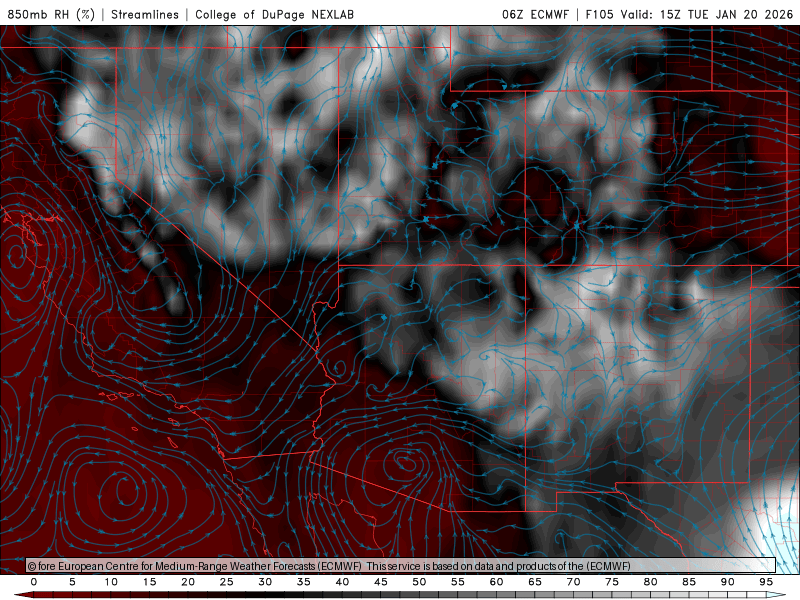800x600 pixels.
Task: Select 'F105 Valid: 15Z TUE JAN 20 2026' text
Action: pos(689,14)
